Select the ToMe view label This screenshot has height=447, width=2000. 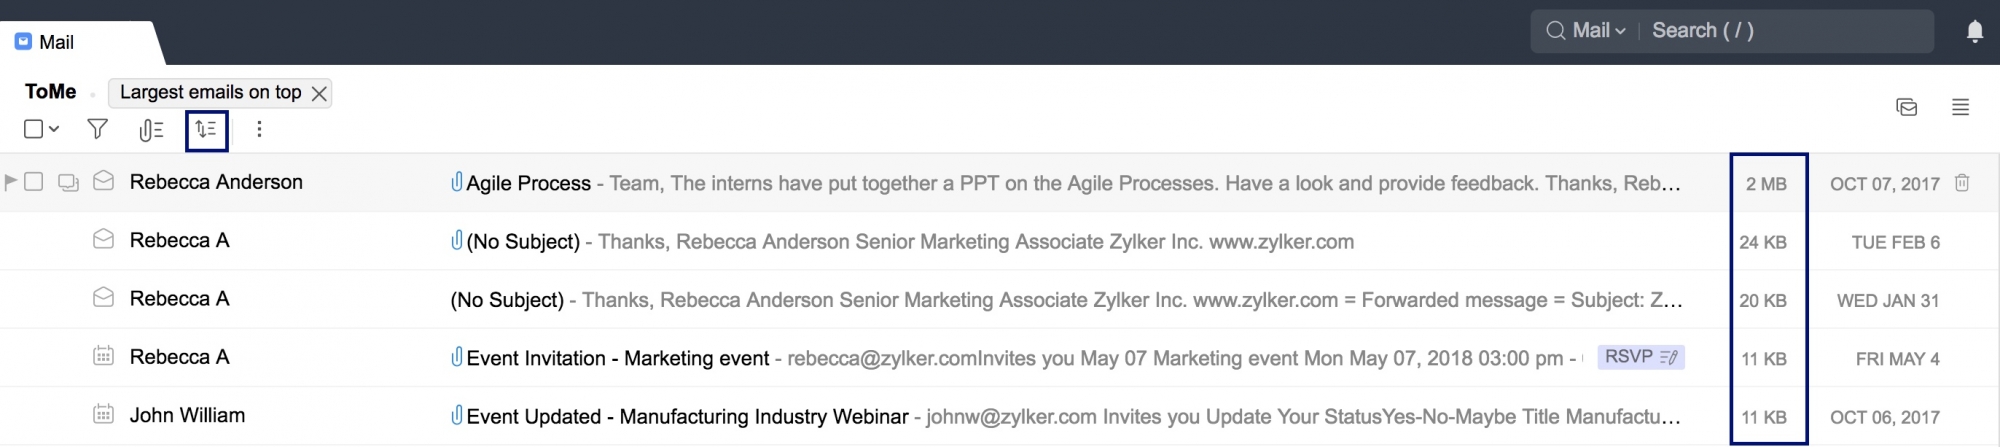click(50, 92)
